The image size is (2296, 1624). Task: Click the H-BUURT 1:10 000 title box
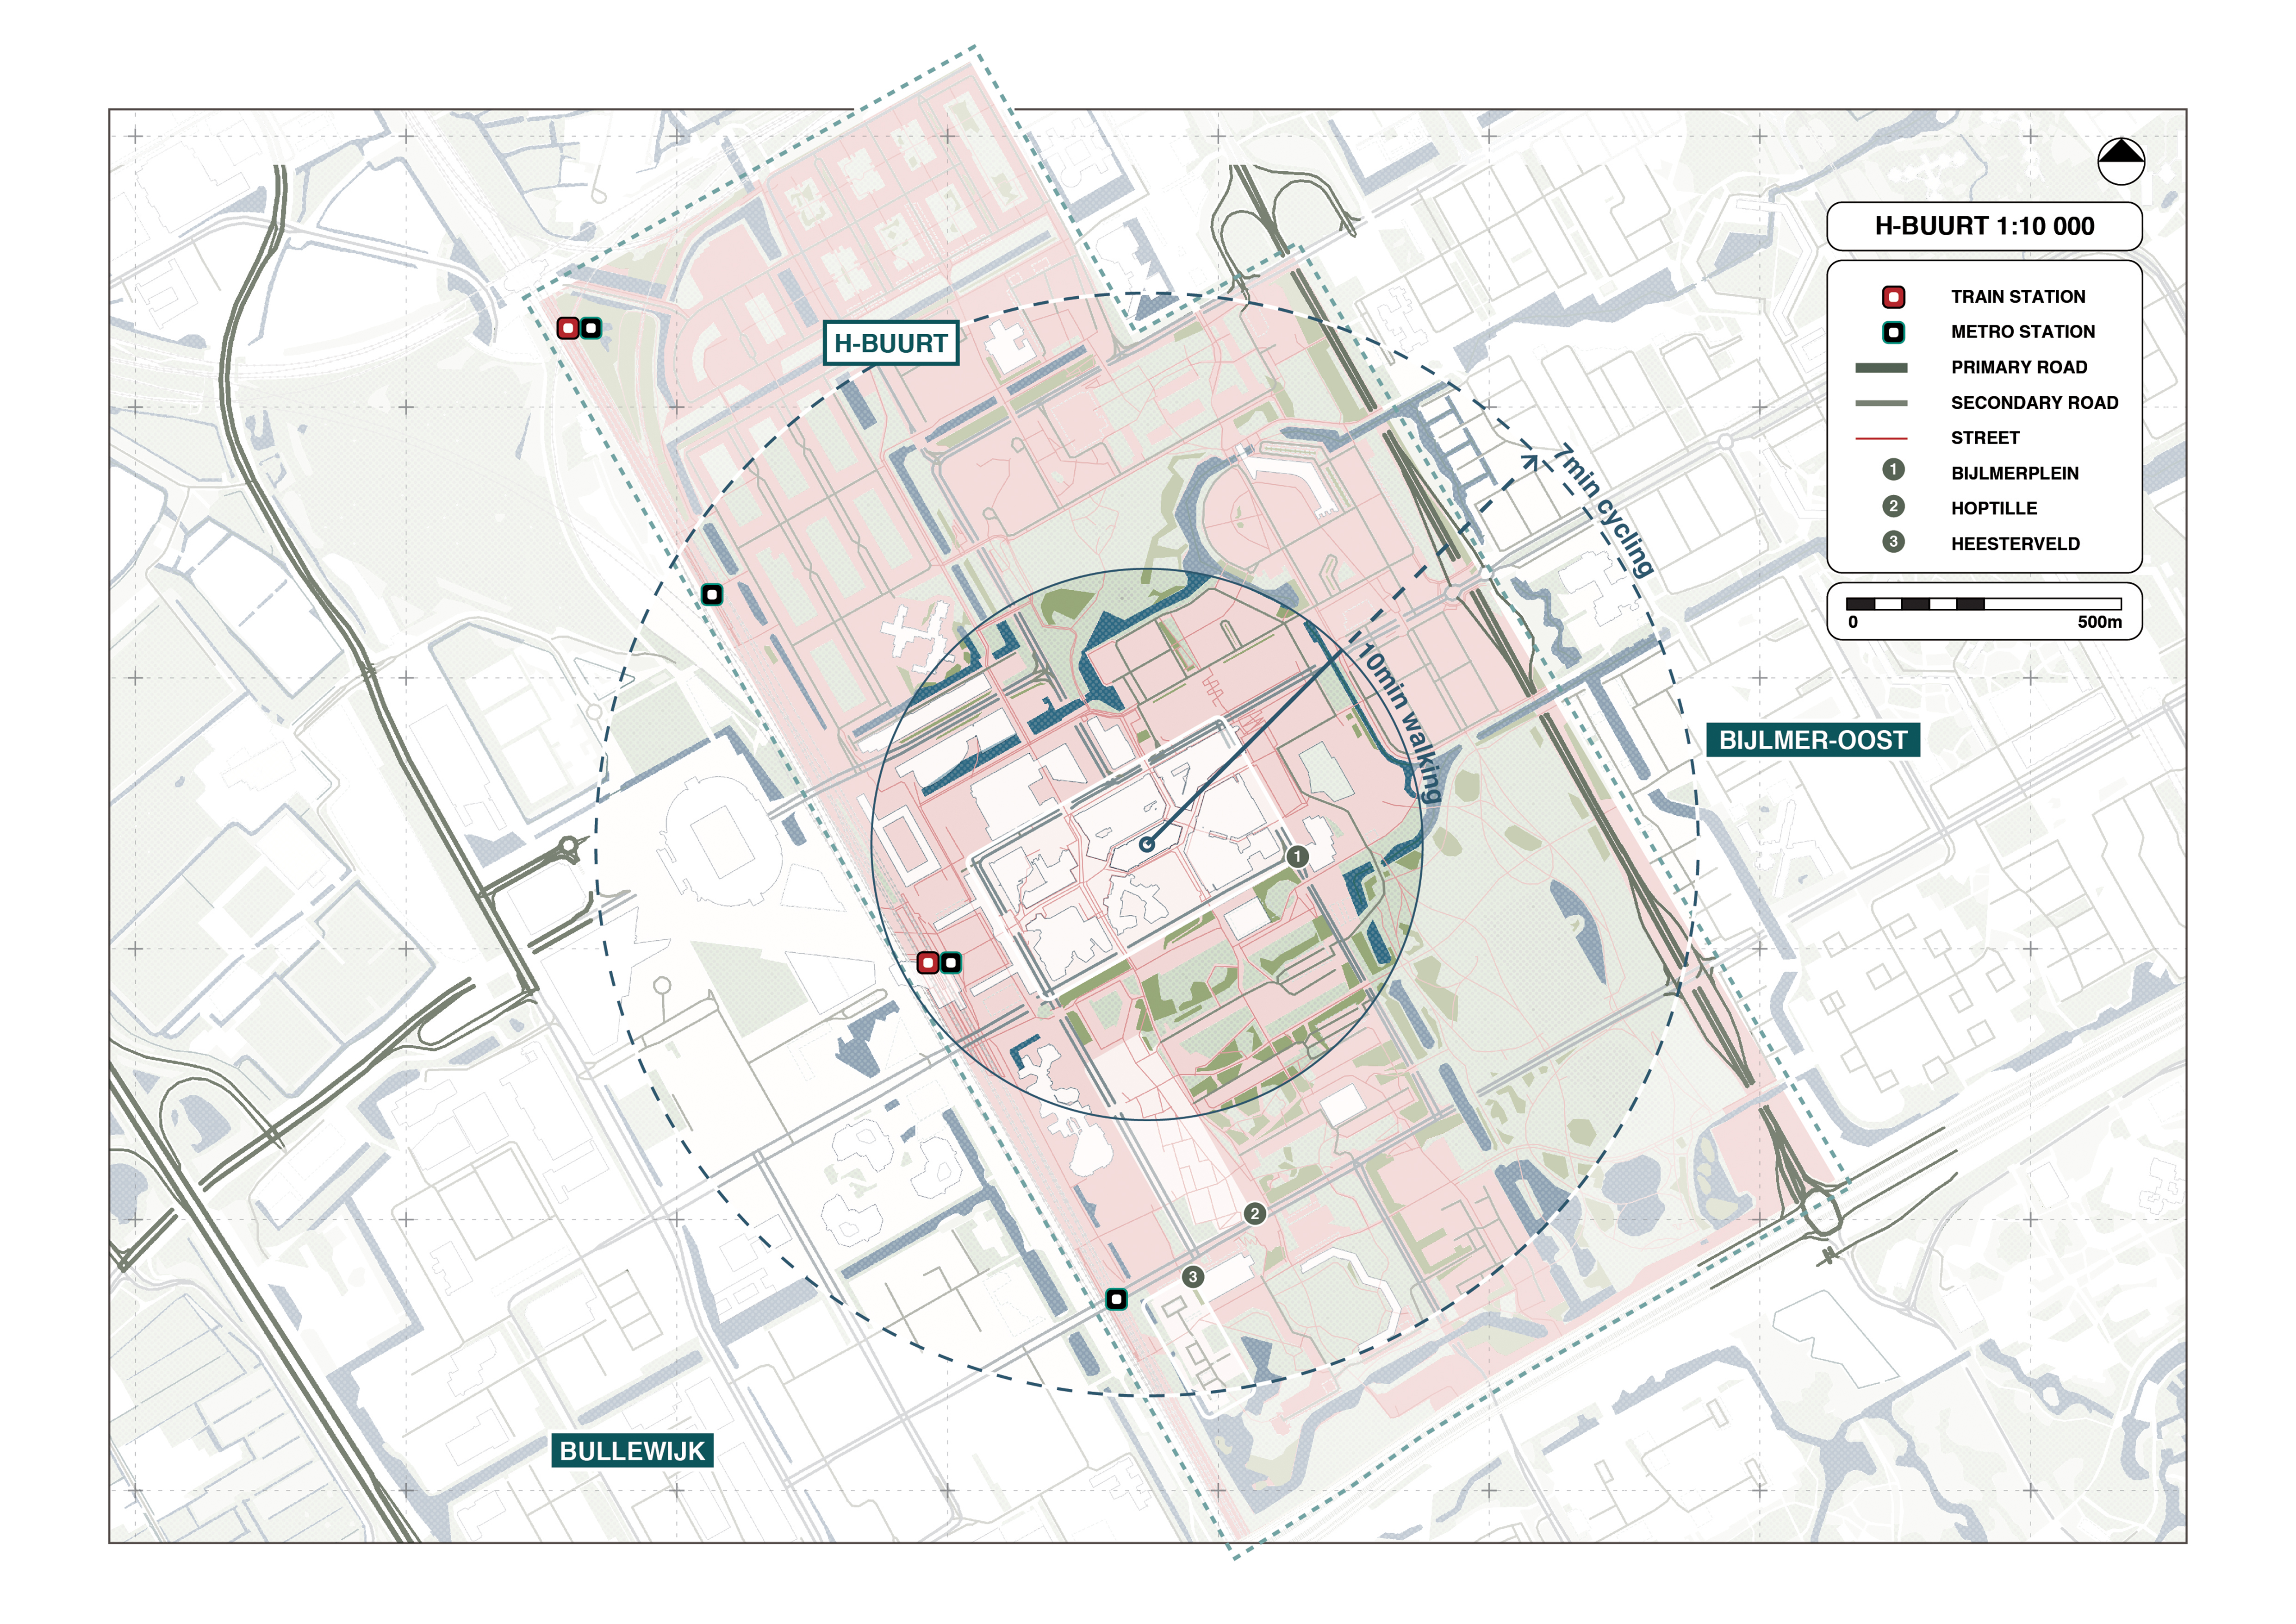(x=1984, y=226)
